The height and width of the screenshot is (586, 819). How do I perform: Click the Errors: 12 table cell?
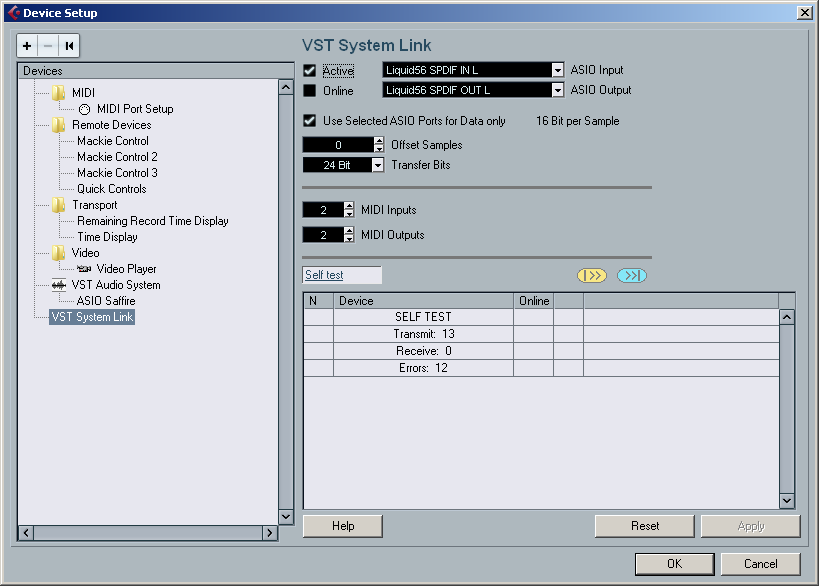pos(424,368)
